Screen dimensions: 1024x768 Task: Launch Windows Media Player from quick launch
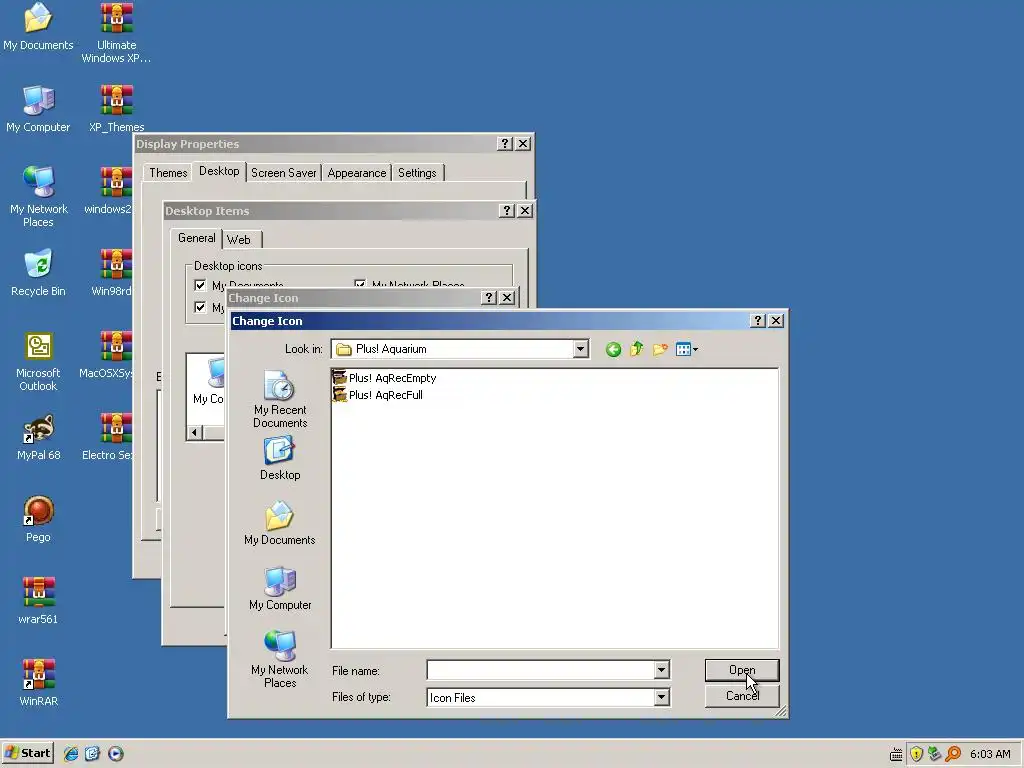click(x=116, y=754)
